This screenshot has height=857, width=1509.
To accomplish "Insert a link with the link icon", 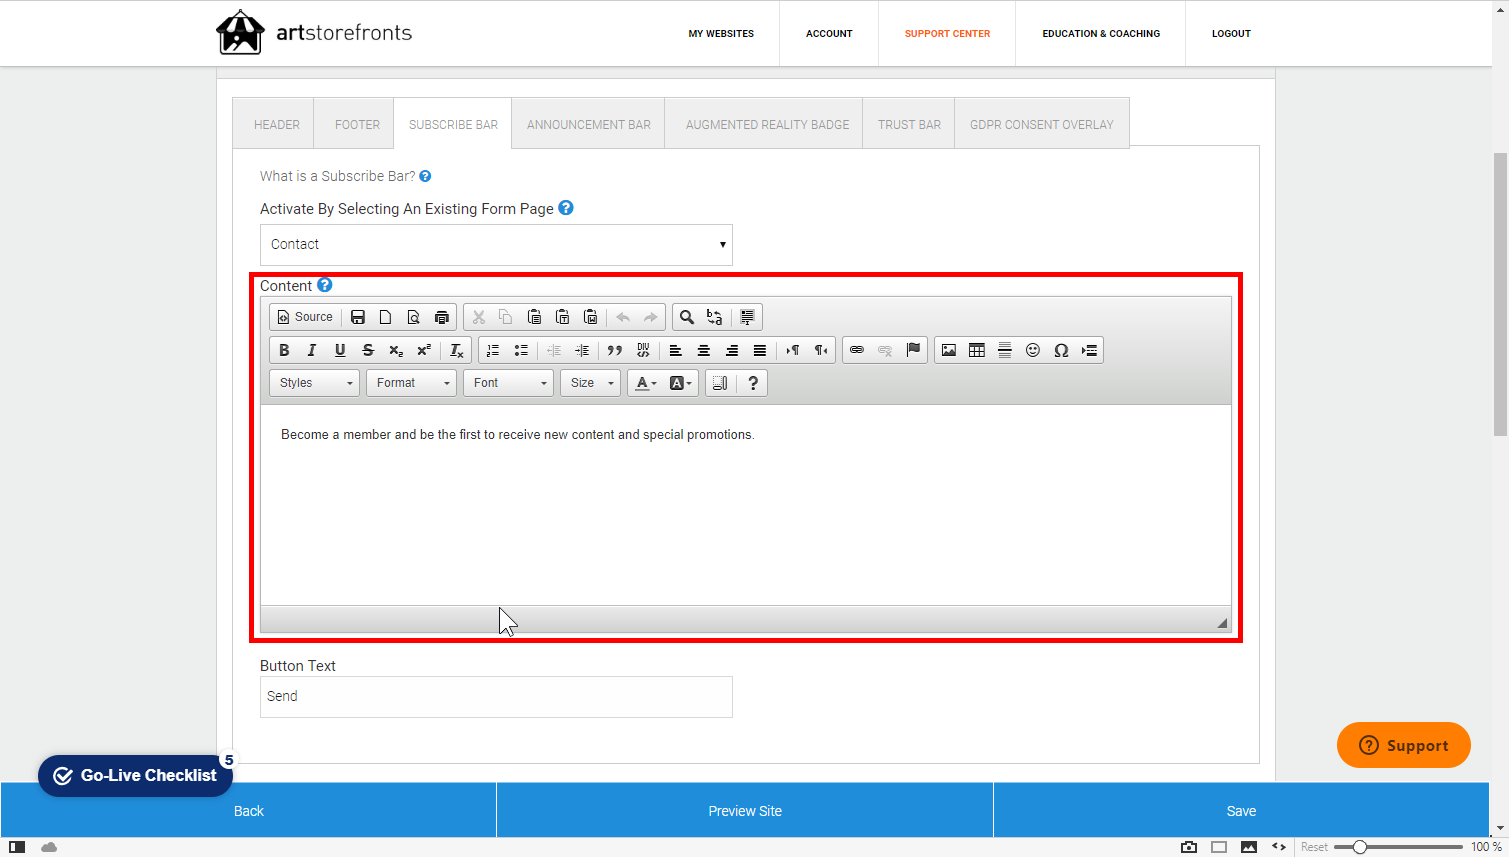I will coord(857,350).
